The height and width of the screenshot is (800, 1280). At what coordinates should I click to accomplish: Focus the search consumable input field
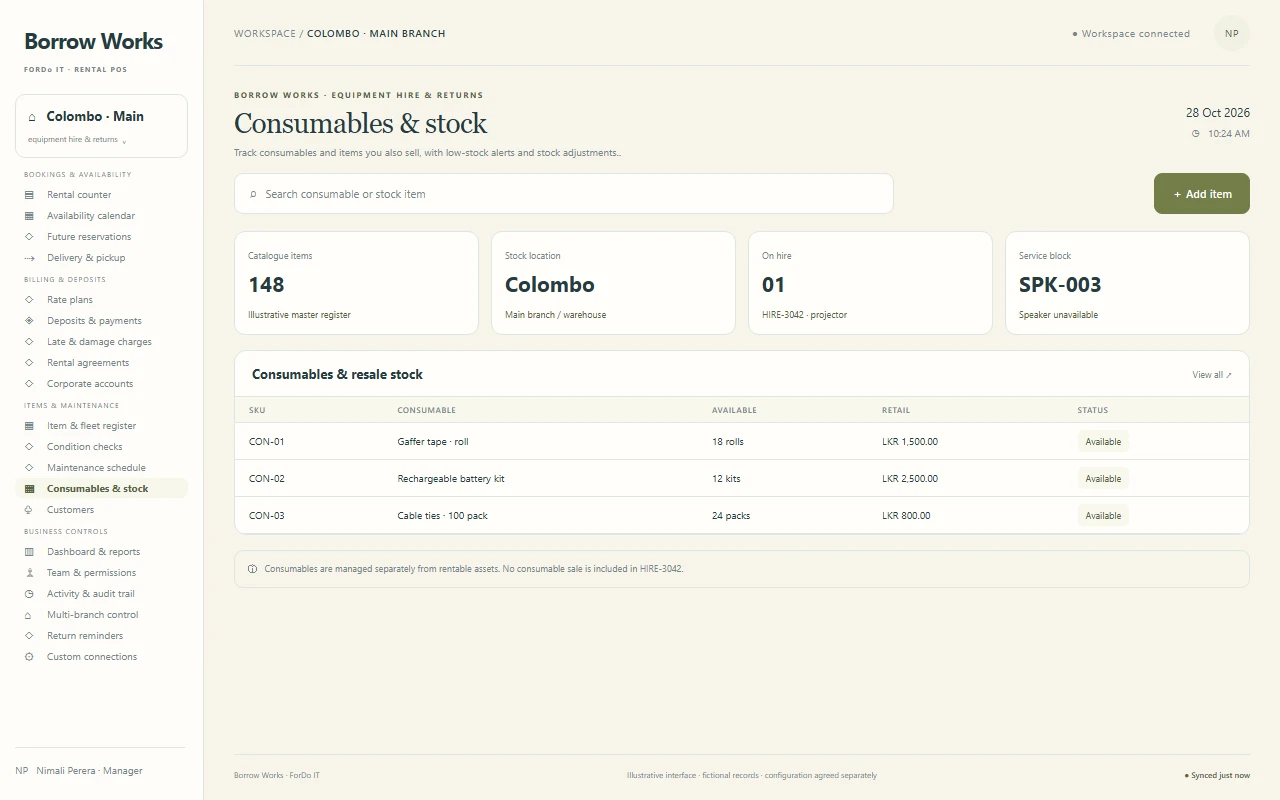click(564, 194)
